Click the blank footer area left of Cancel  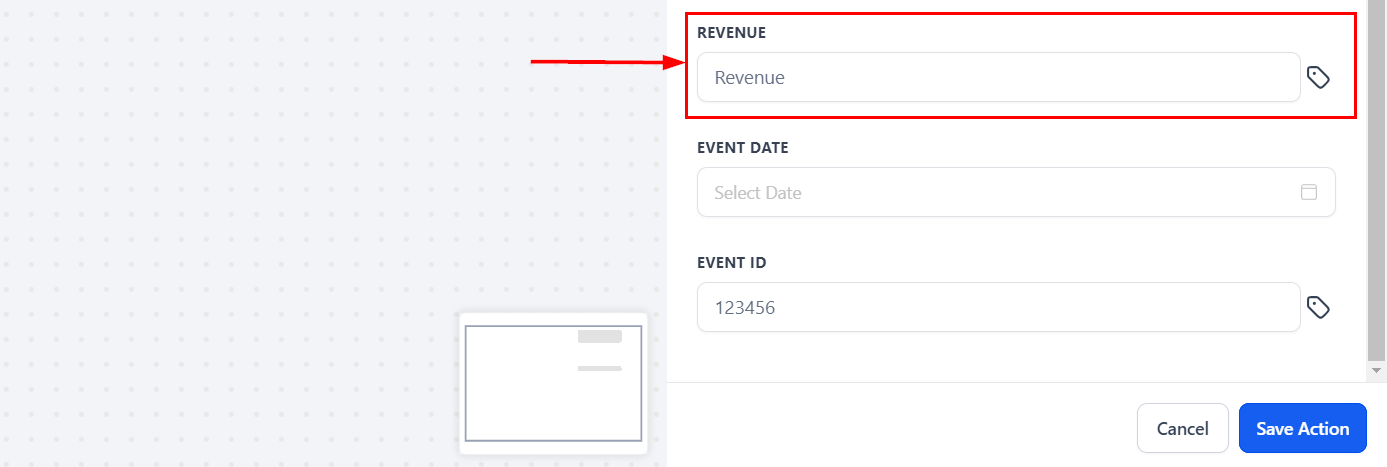pyautogui.click(x=900, y=428)
